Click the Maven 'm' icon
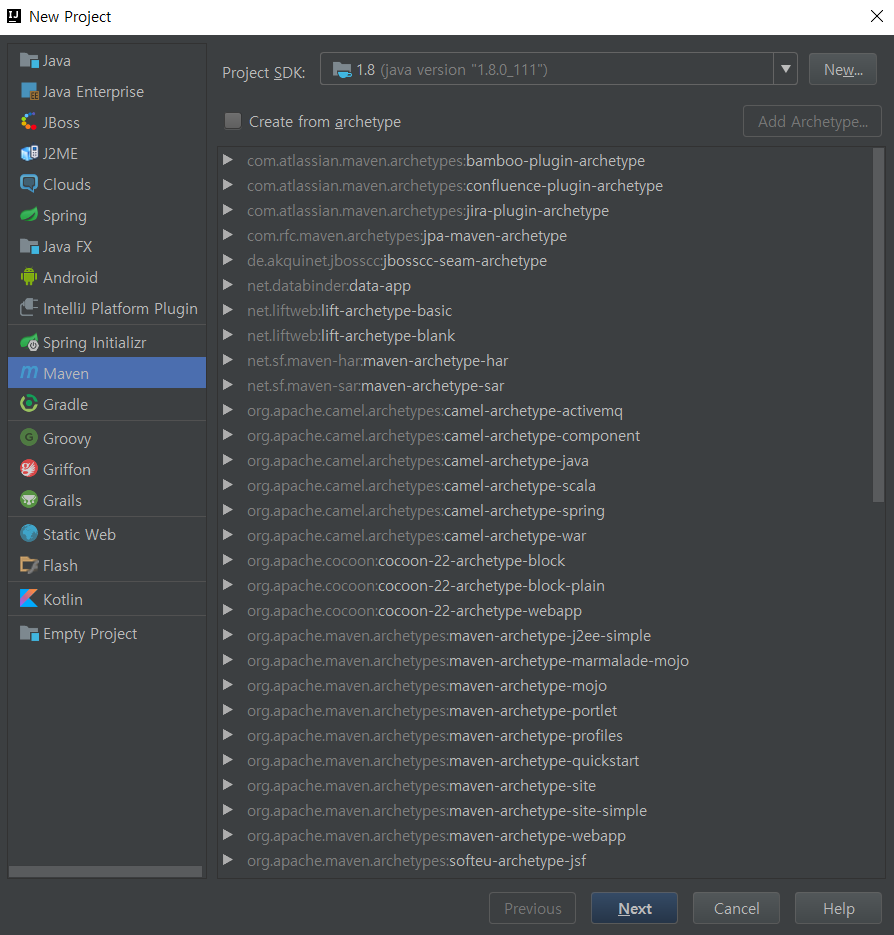 pos(29,373)
